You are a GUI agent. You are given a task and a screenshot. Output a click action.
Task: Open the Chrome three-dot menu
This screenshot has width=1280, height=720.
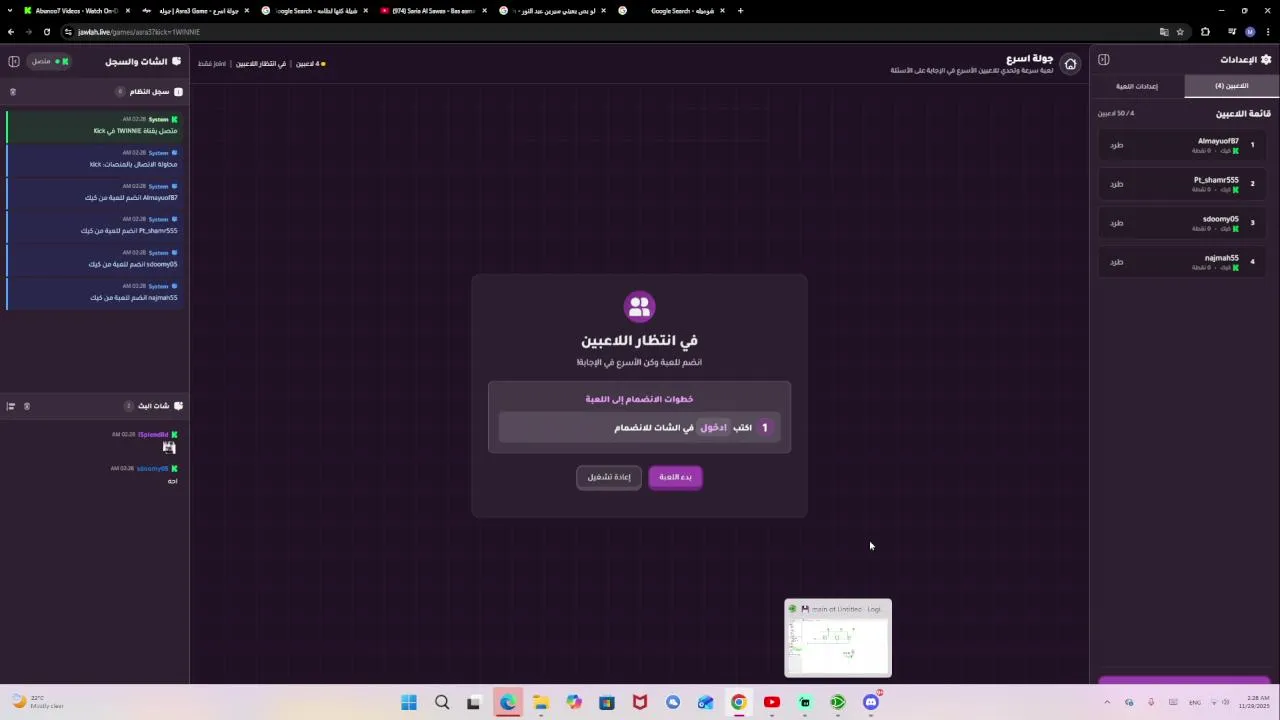point(1267,32)
